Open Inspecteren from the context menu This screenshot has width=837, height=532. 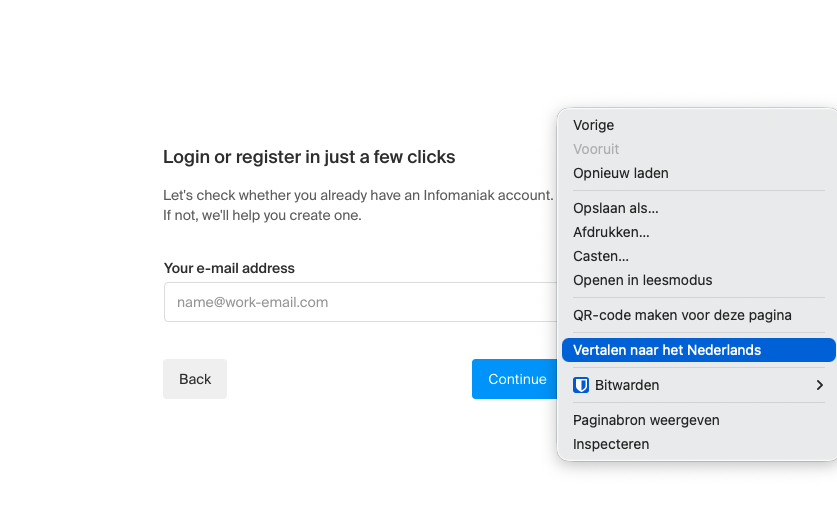[x=611, y=444]
